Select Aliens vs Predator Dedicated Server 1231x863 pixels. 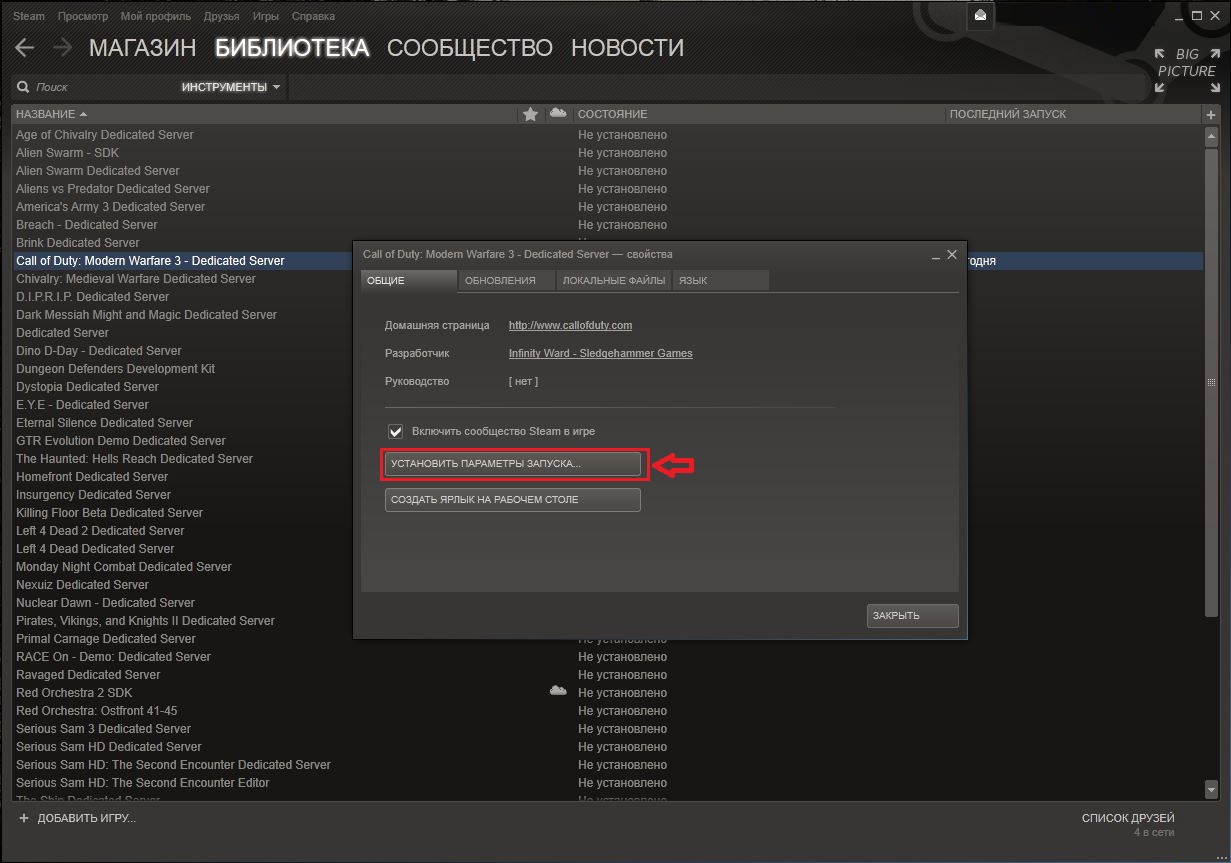pyautogui.click(x=113, y=188)
